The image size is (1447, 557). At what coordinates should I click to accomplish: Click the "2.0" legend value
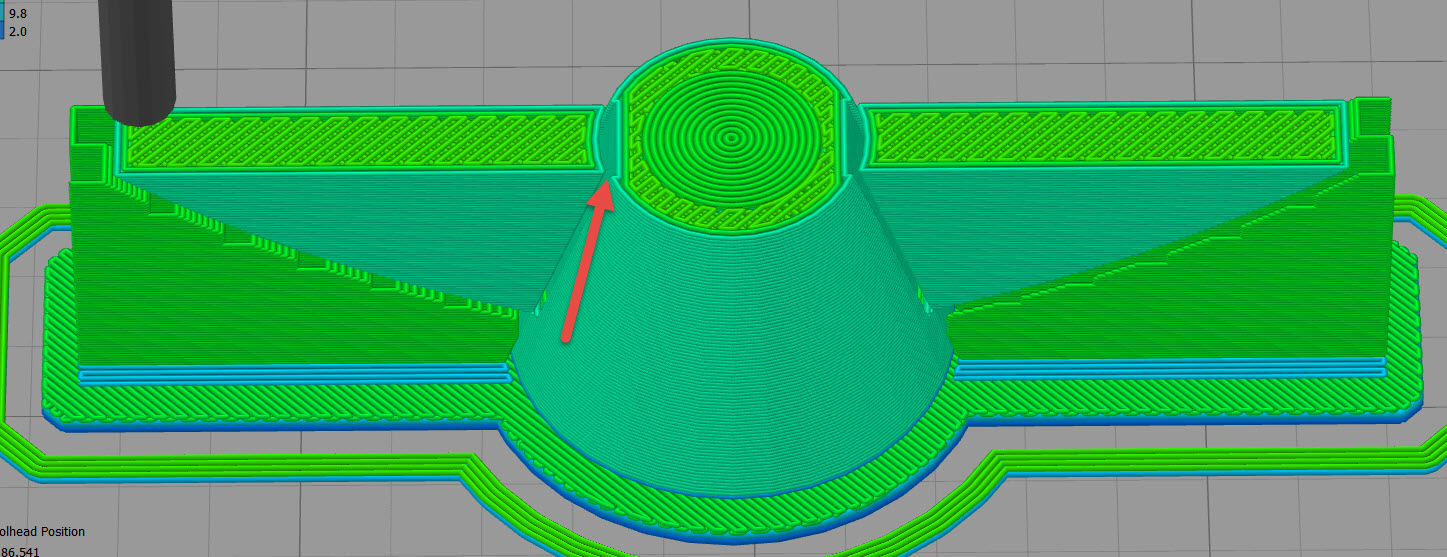18,31
